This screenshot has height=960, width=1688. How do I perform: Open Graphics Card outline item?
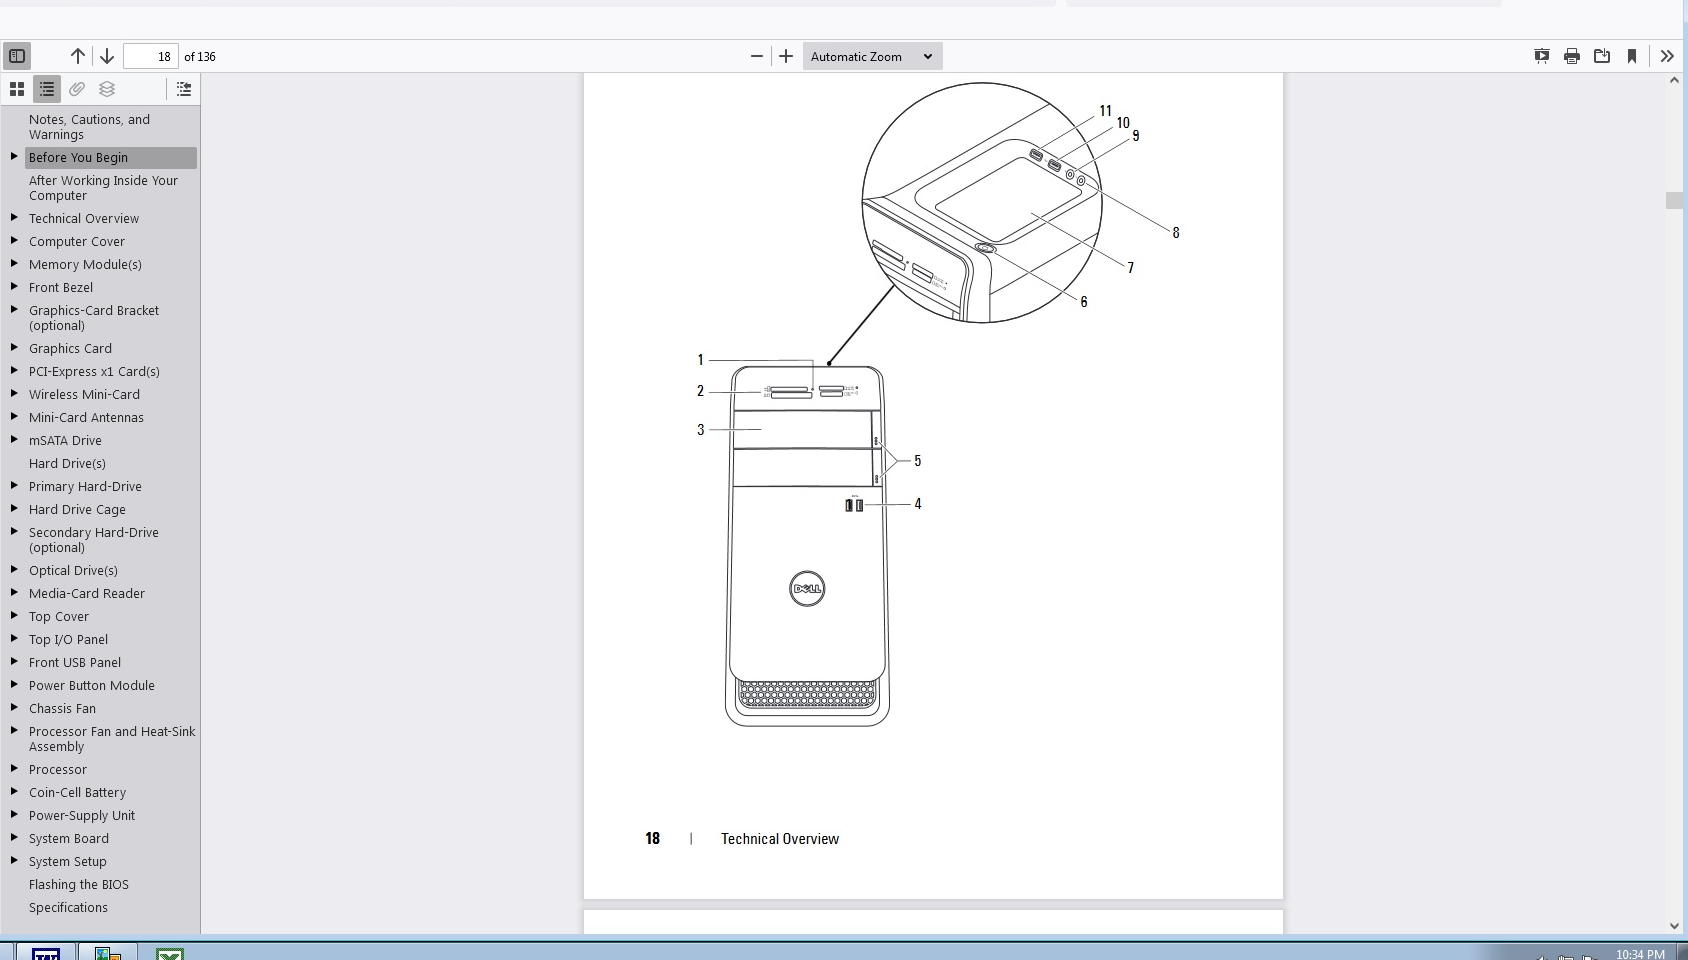(x=70, y=348)
